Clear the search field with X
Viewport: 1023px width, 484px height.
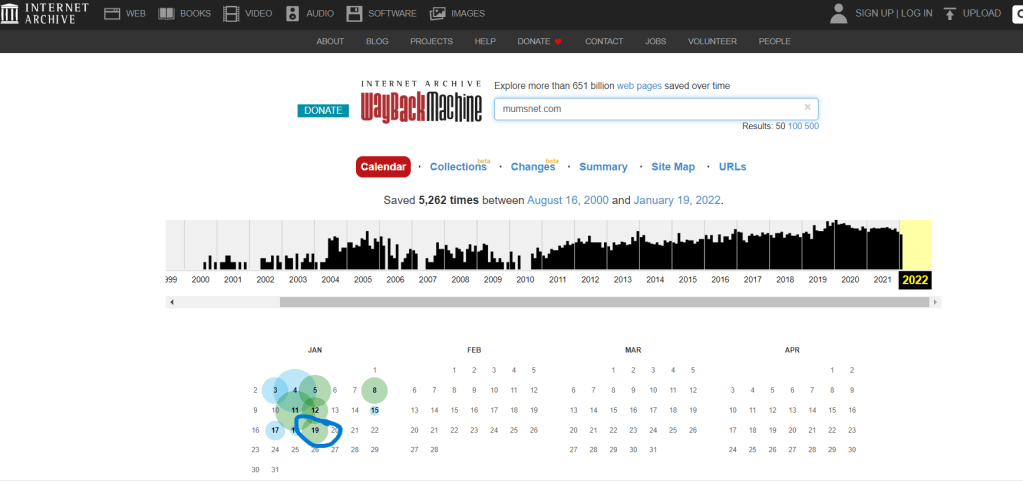point(807,107)
